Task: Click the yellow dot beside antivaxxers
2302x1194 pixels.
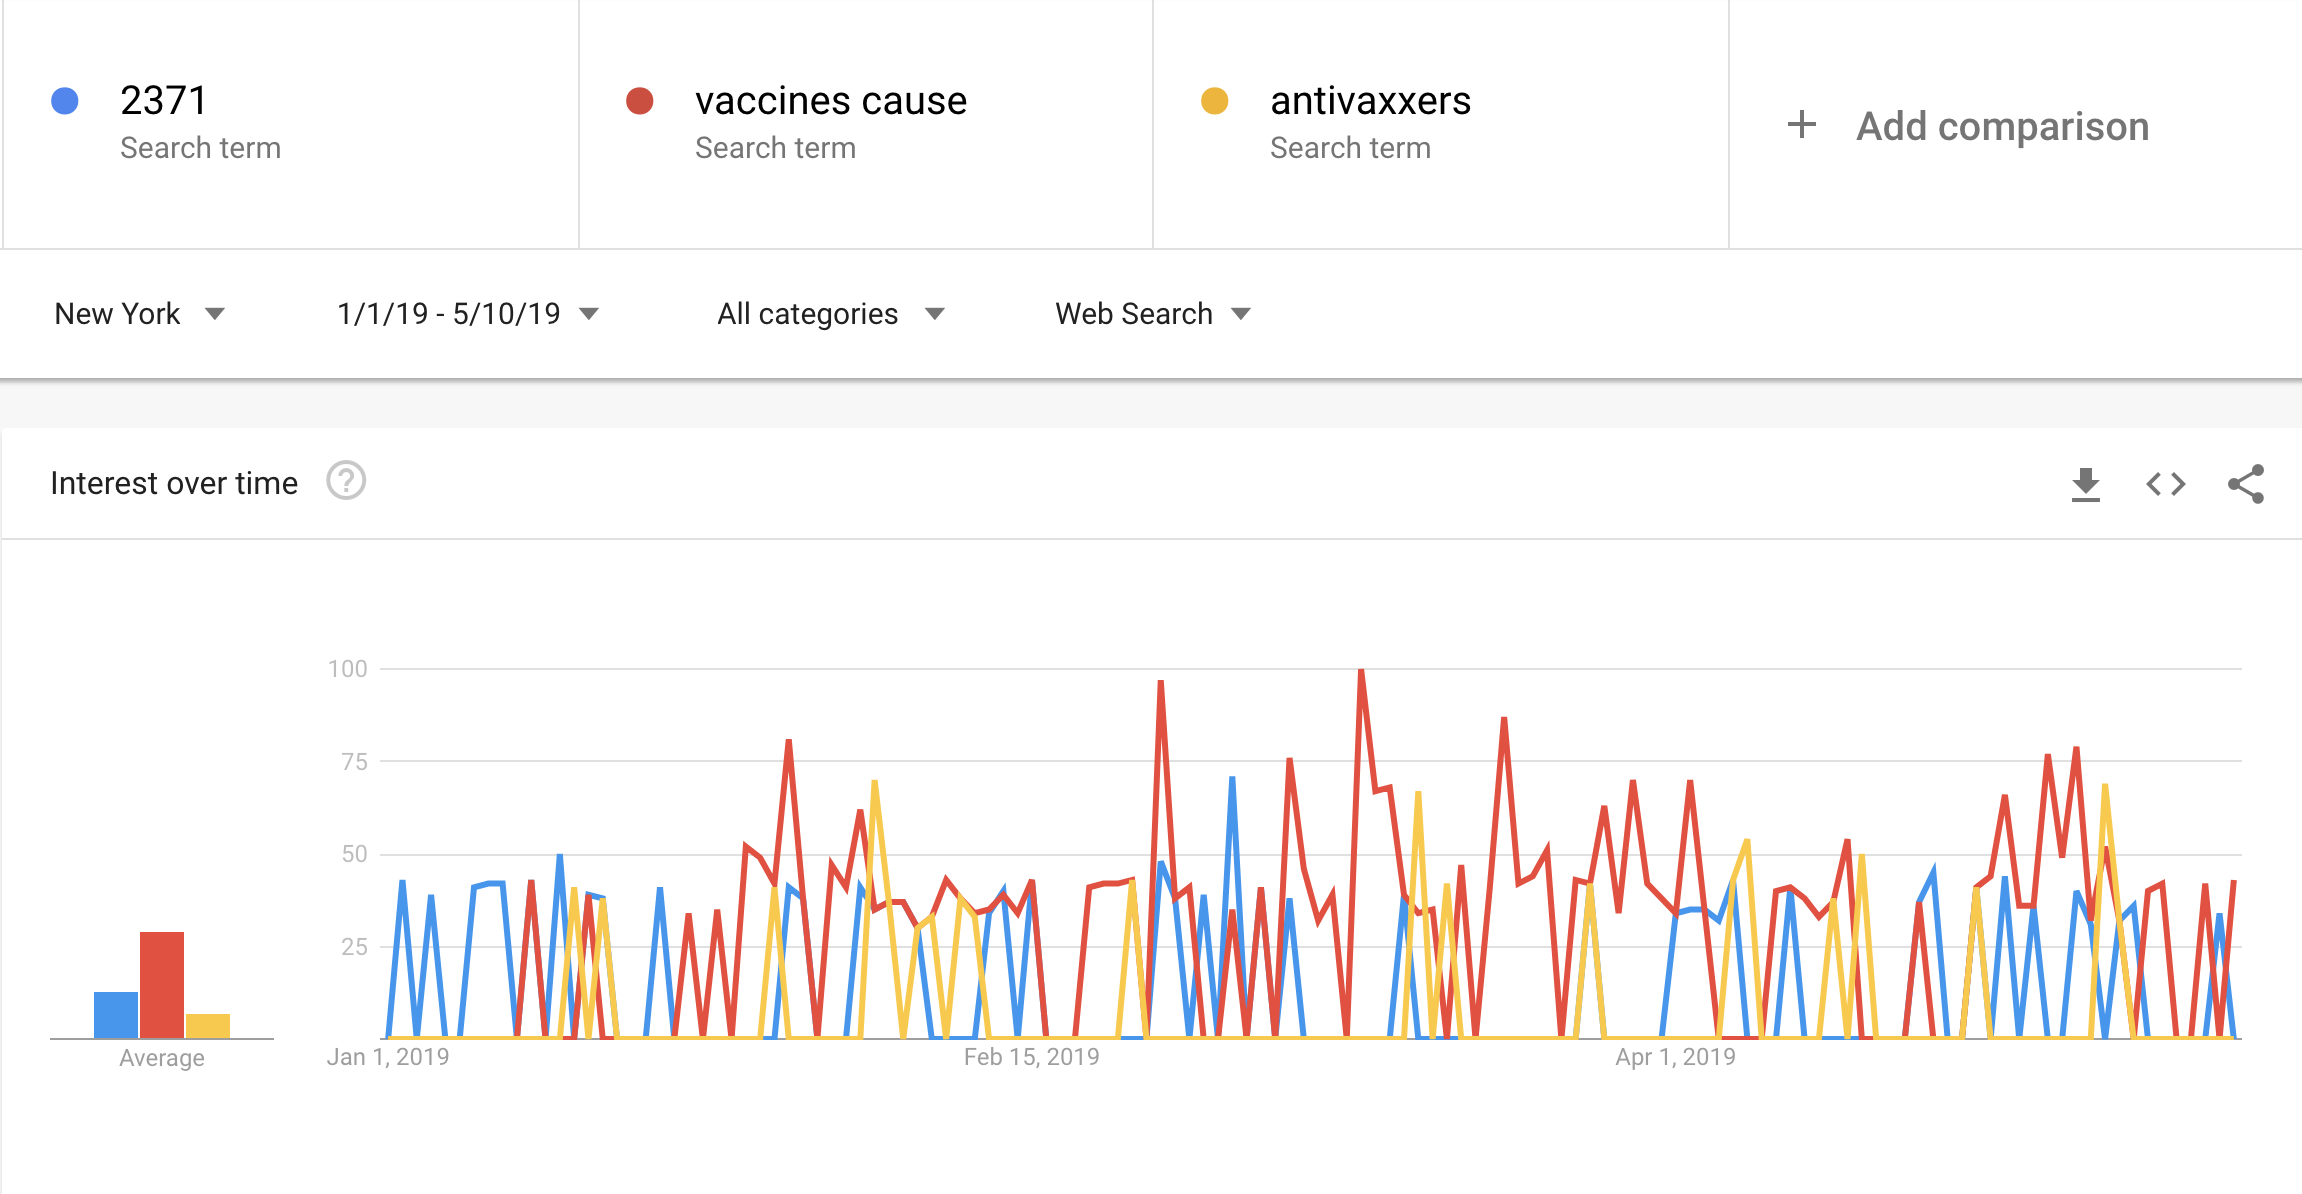Action: (x=1215, y=101)
